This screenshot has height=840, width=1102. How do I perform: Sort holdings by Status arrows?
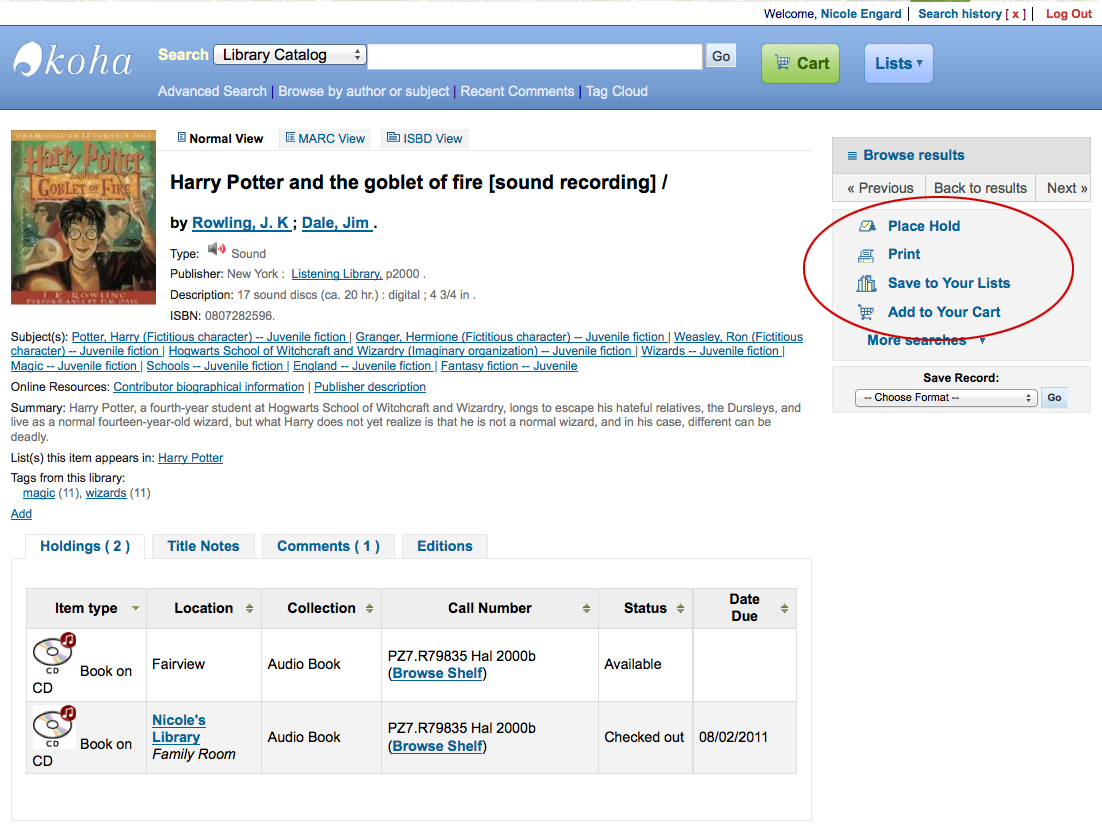click(680, 609)
